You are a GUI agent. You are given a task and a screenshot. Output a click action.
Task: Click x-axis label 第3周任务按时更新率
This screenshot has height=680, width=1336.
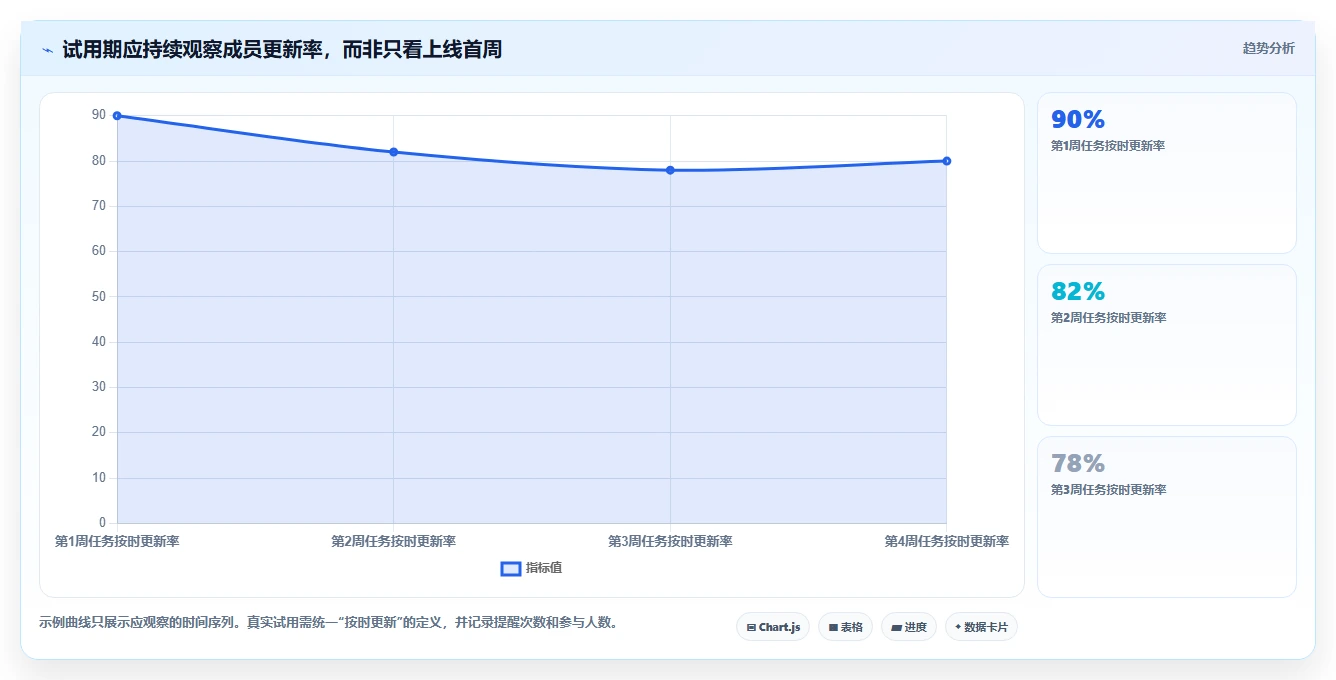(x=670, y=541)
